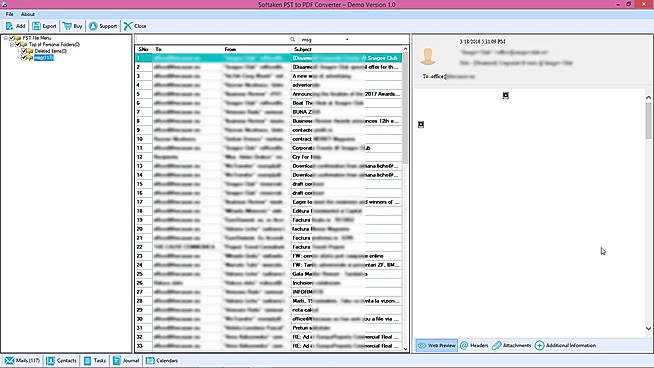Click row number 33 cell in SNo column
Image resolution: width=654 pixels, height=368 pixels.
pyautogui.click(x=144, y=346)
